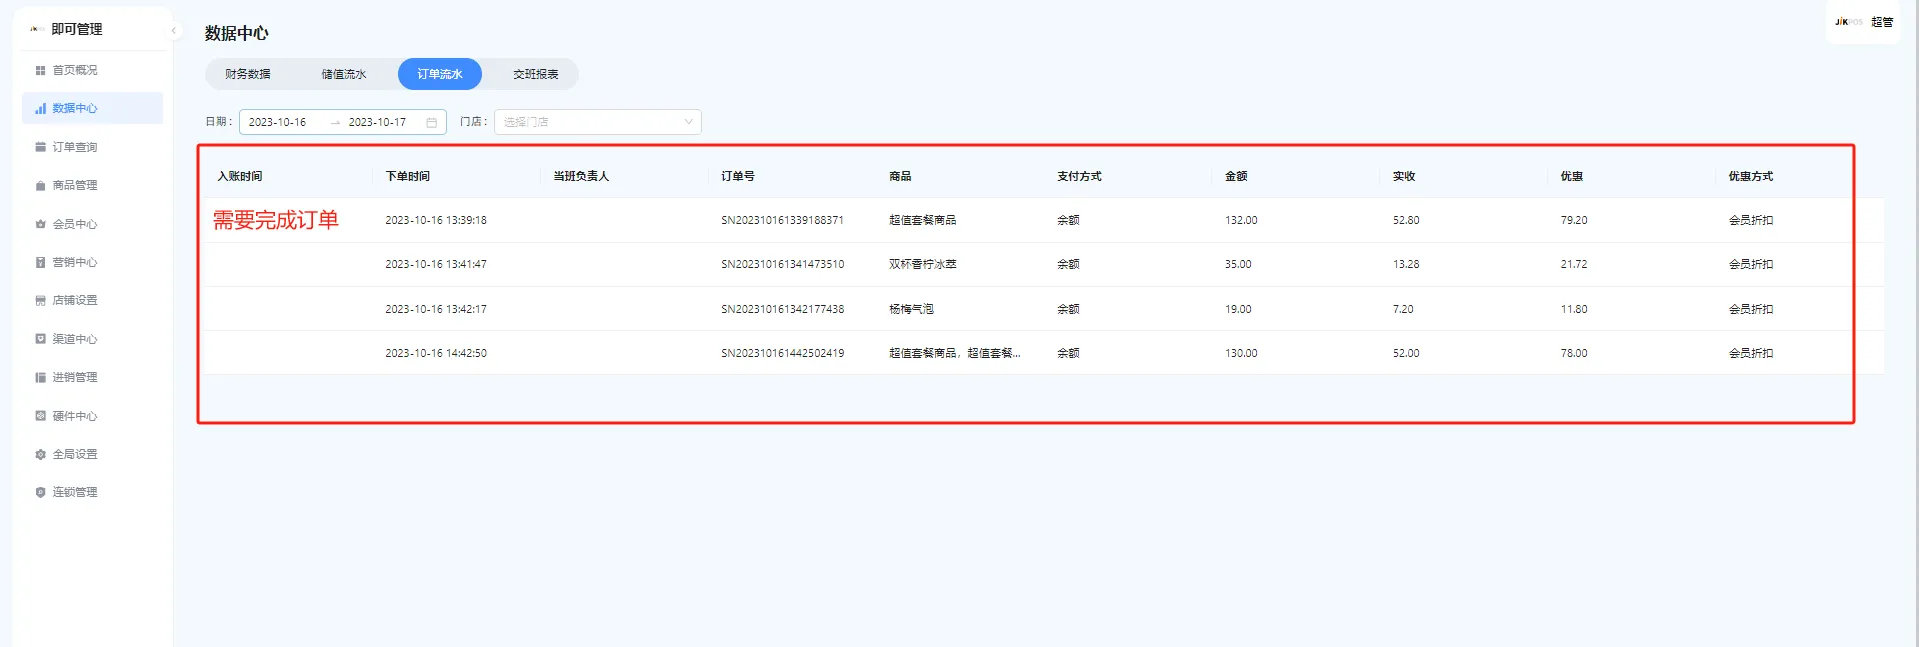Viewport: 1919px width, 647px height.
Task: Click the 商品管理 bag icon
Action: click(40, 185)
